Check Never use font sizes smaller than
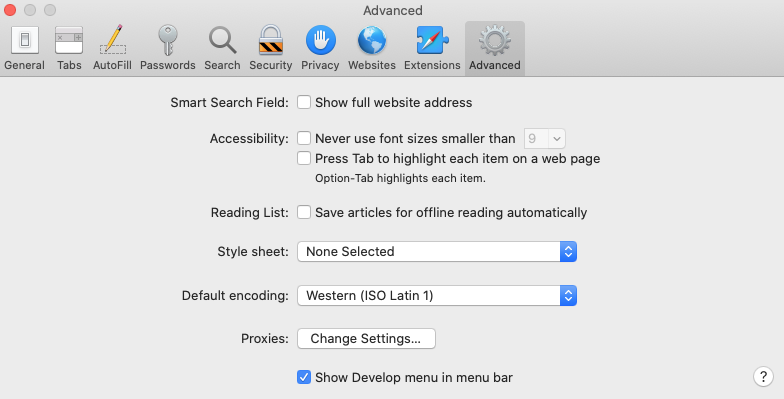The image size is (784, 399). pyautogui.click(x=304, y=138)
